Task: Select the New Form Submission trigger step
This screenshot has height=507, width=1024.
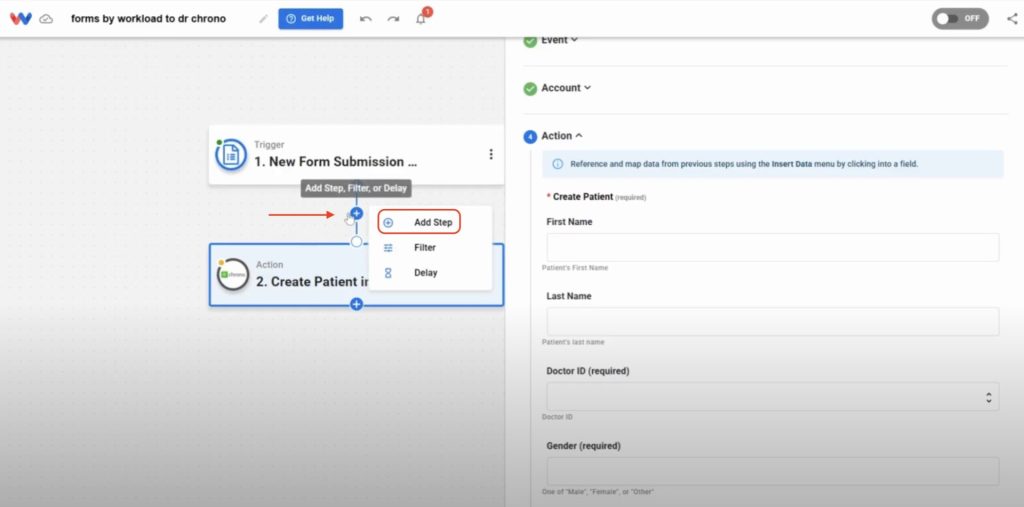Action: click(x=356, y=155)
